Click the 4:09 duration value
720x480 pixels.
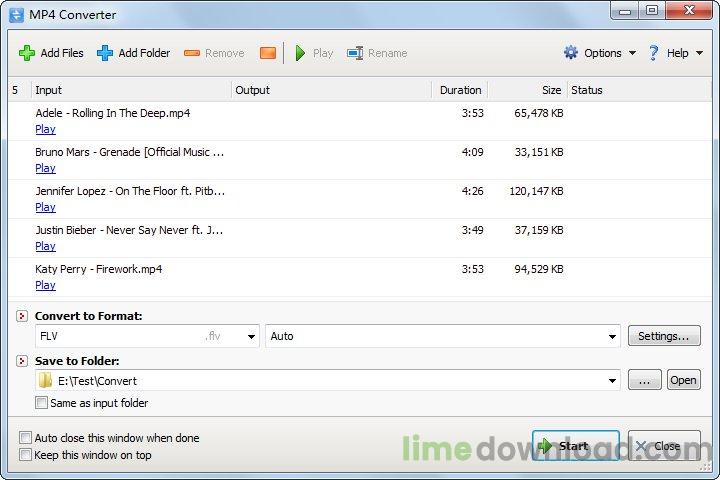[472, 152]
